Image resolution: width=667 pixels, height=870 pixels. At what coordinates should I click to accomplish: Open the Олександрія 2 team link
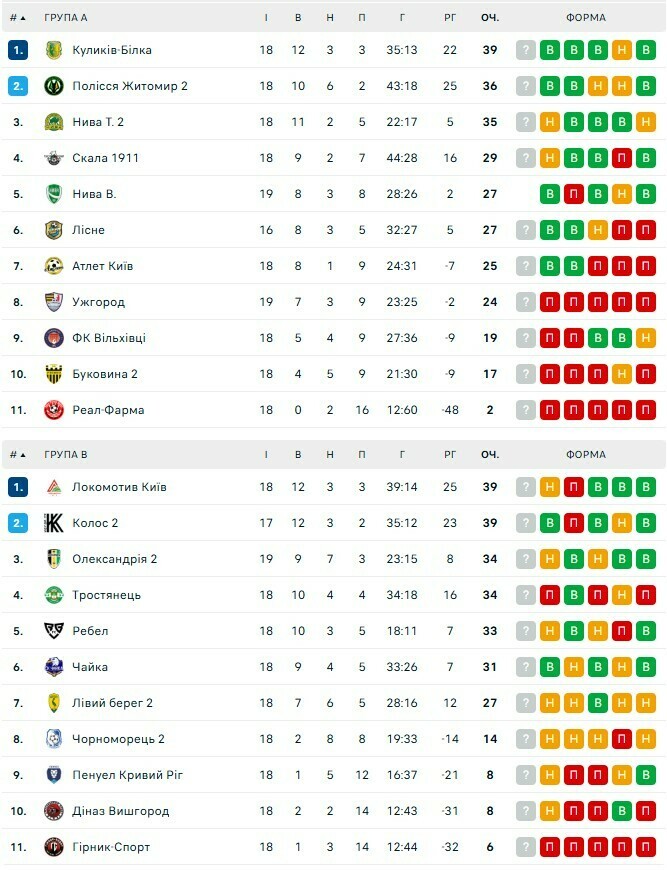point(114,559)
